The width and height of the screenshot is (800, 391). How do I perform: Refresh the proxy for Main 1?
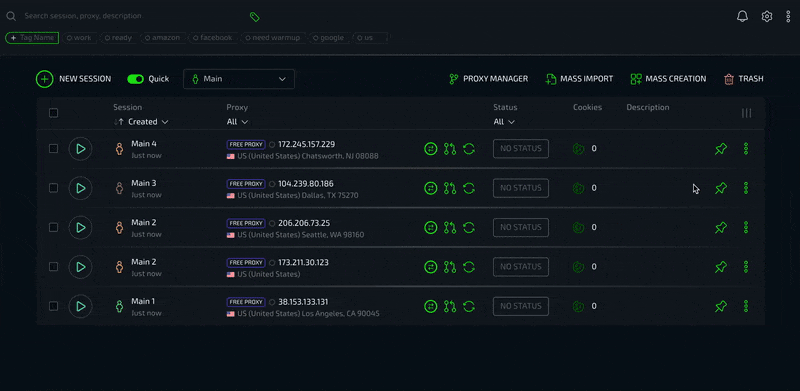click(469, 306)
